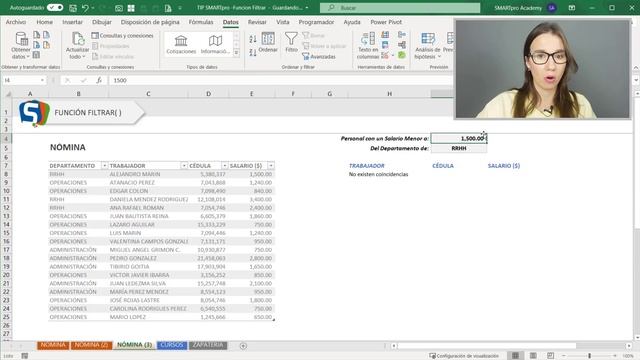
Task: Click the Quitar duplicados icon
Action: [x=385, y=45]
